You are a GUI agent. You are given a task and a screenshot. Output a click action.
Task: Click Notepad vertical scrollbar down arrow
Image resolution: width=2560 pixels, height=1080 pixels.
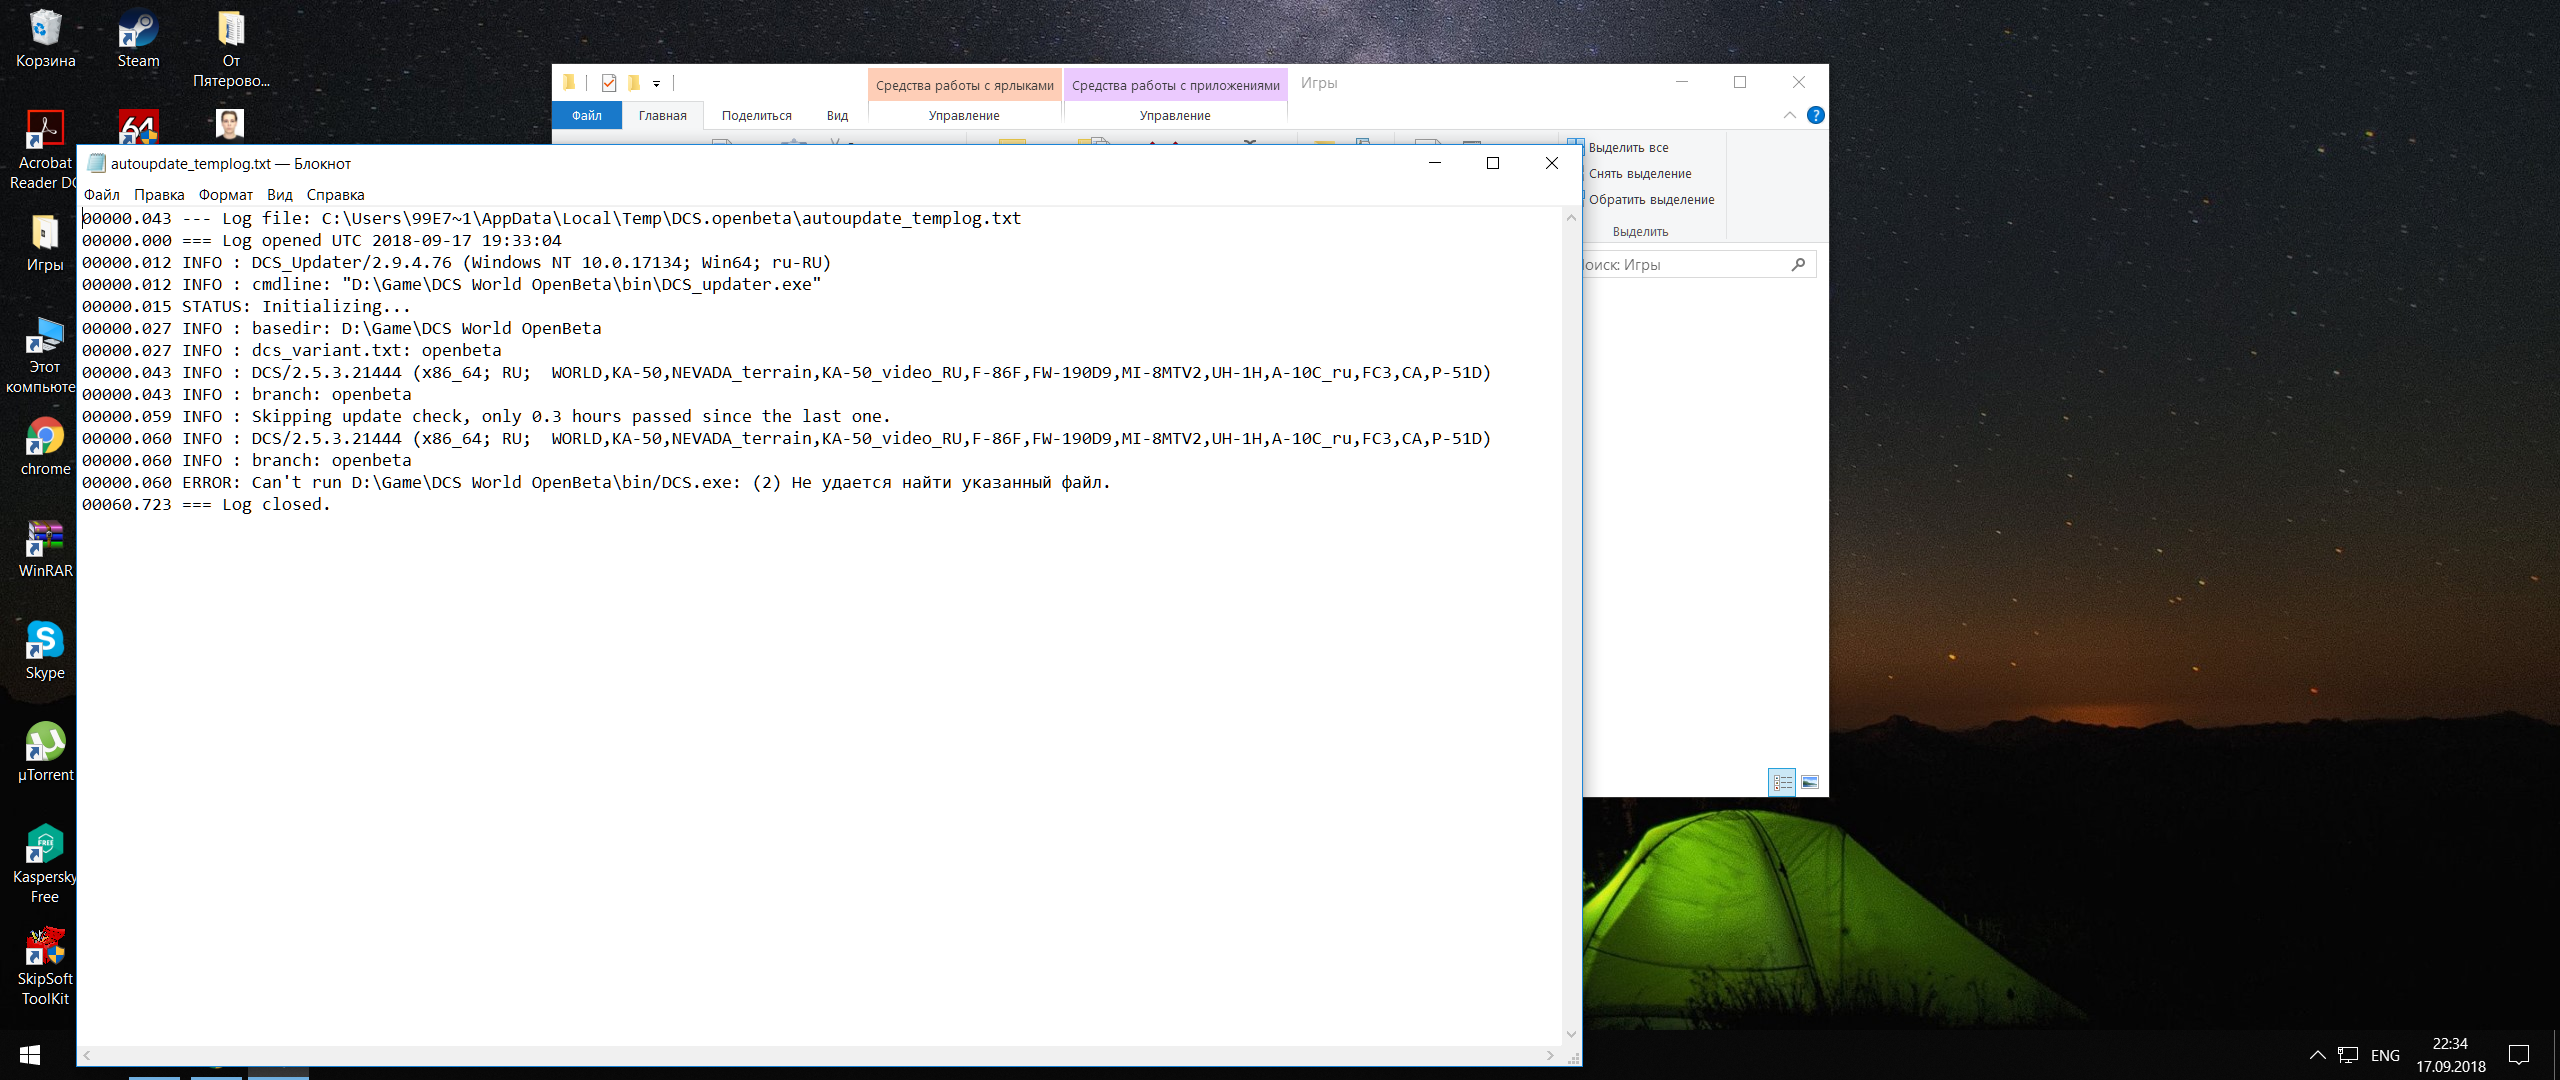coord(1571,1035)
